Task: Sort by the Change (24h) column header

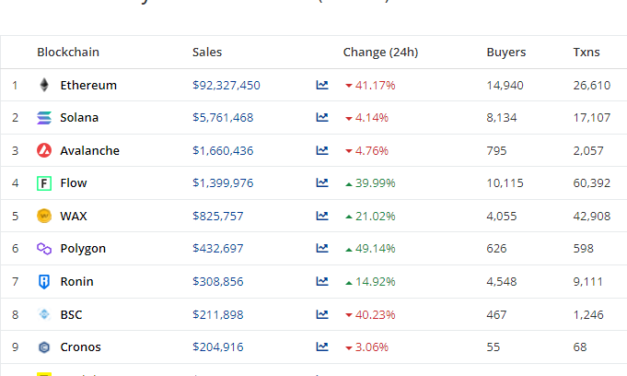Action: [380, 52]
